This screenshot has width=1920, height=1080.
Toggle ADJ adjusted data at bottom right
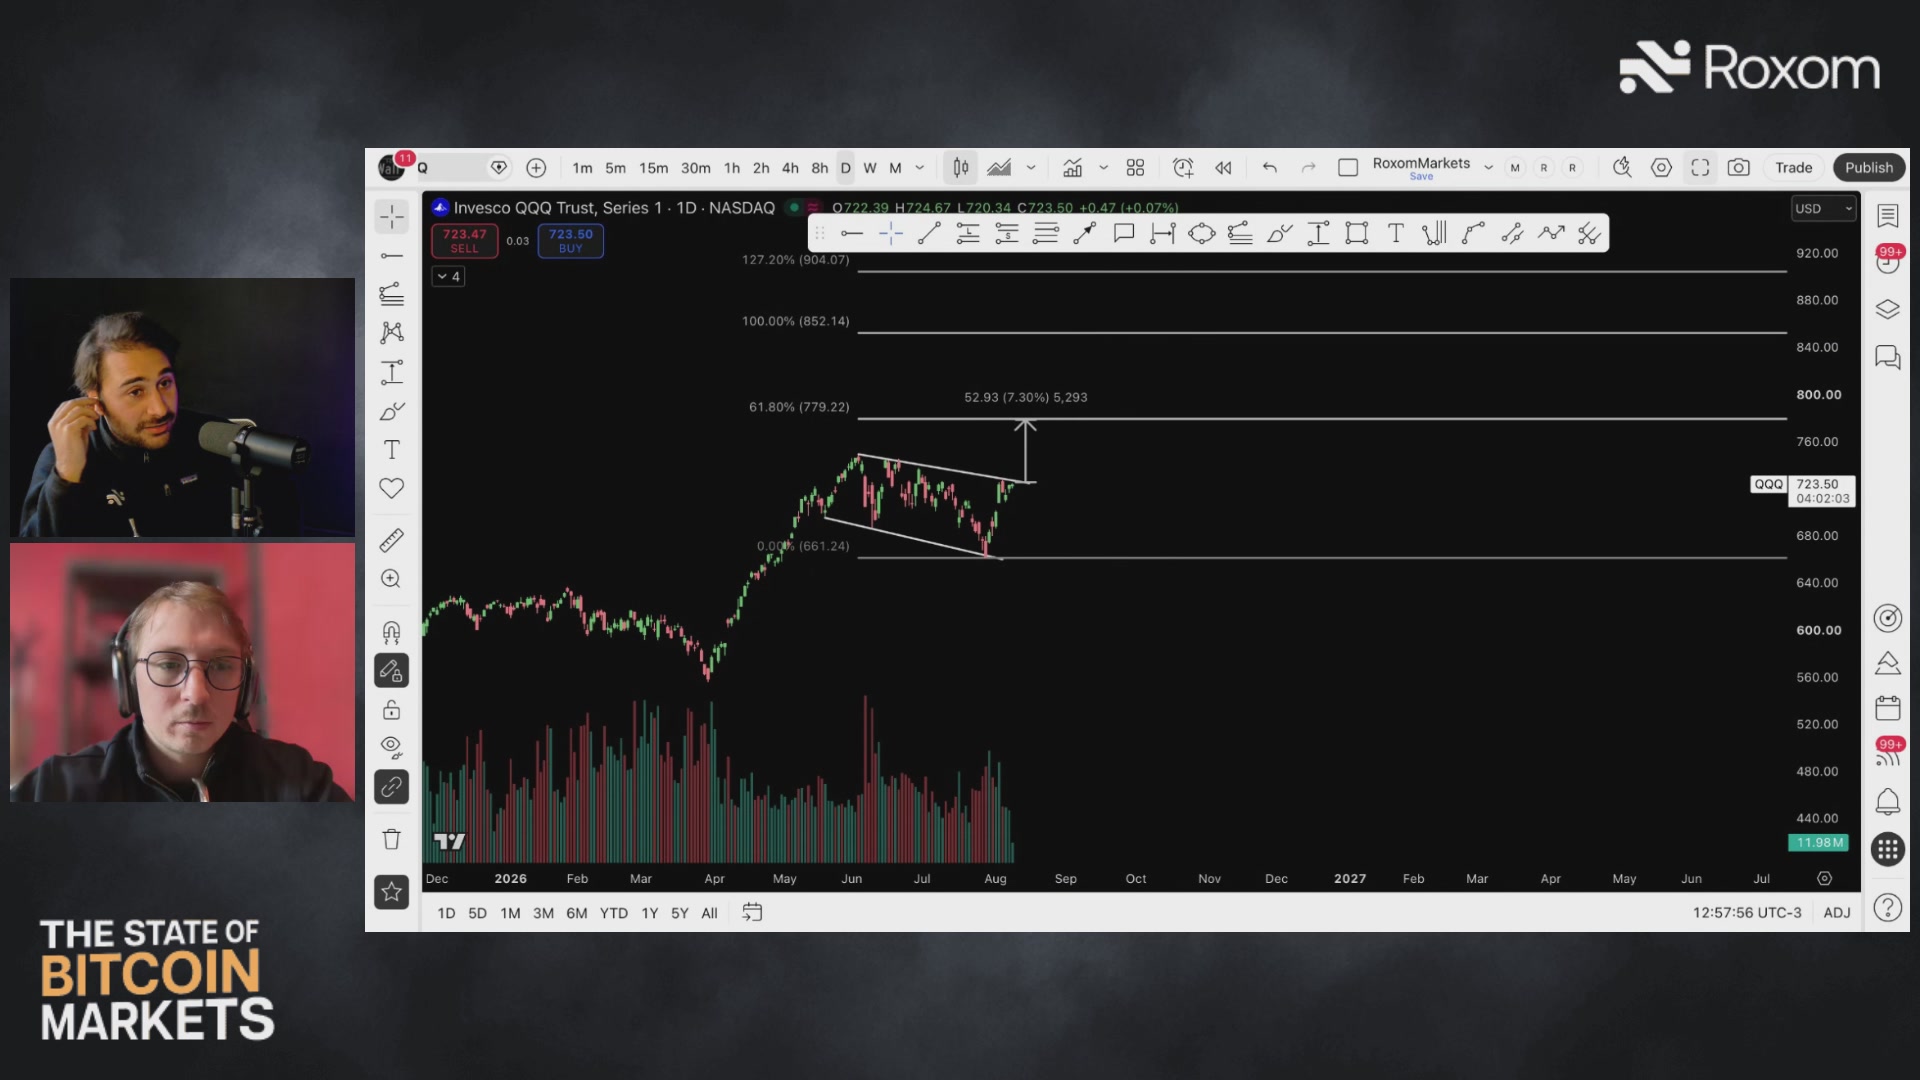(x=1837, y=913)
